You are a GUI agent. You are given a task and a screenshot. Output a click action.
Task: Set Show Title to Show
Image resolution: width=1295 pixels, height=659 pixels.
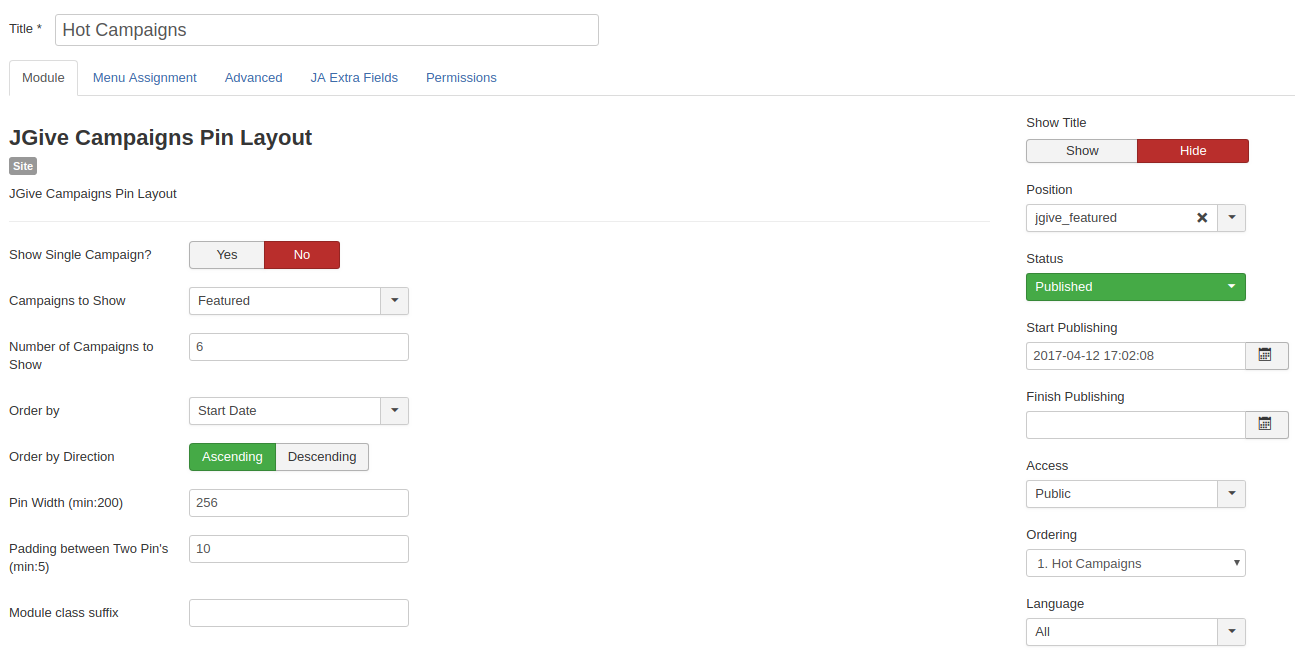click(1082, 151)
